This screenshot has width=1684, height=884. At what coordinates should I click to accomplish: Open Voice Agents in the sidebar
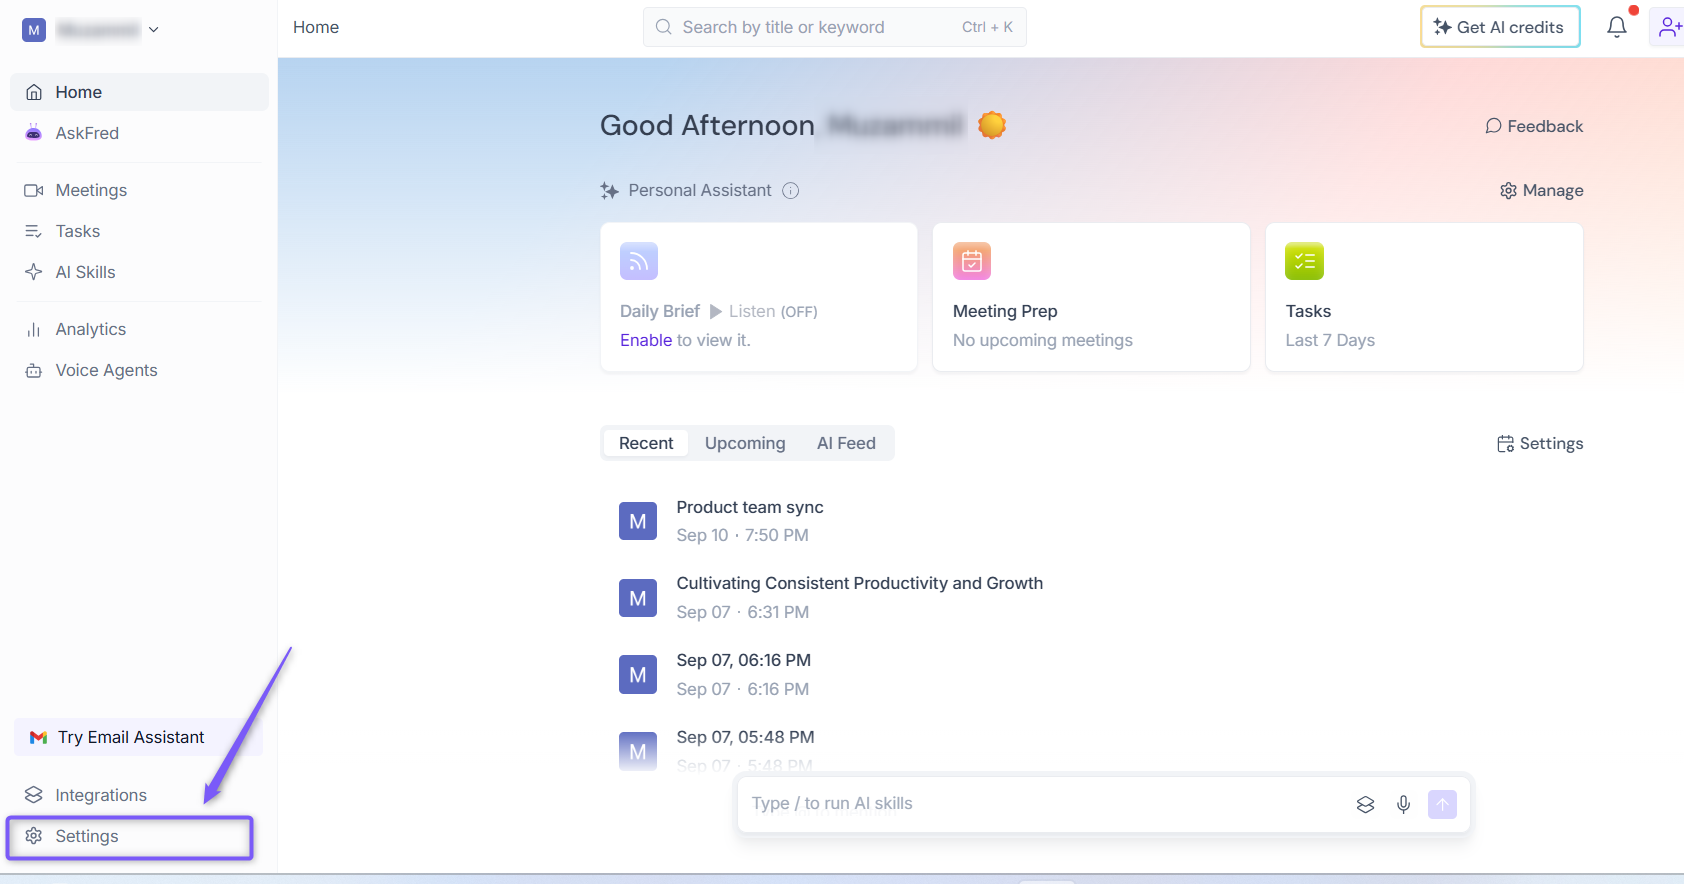pyautogui.click(x=139, y=370)
